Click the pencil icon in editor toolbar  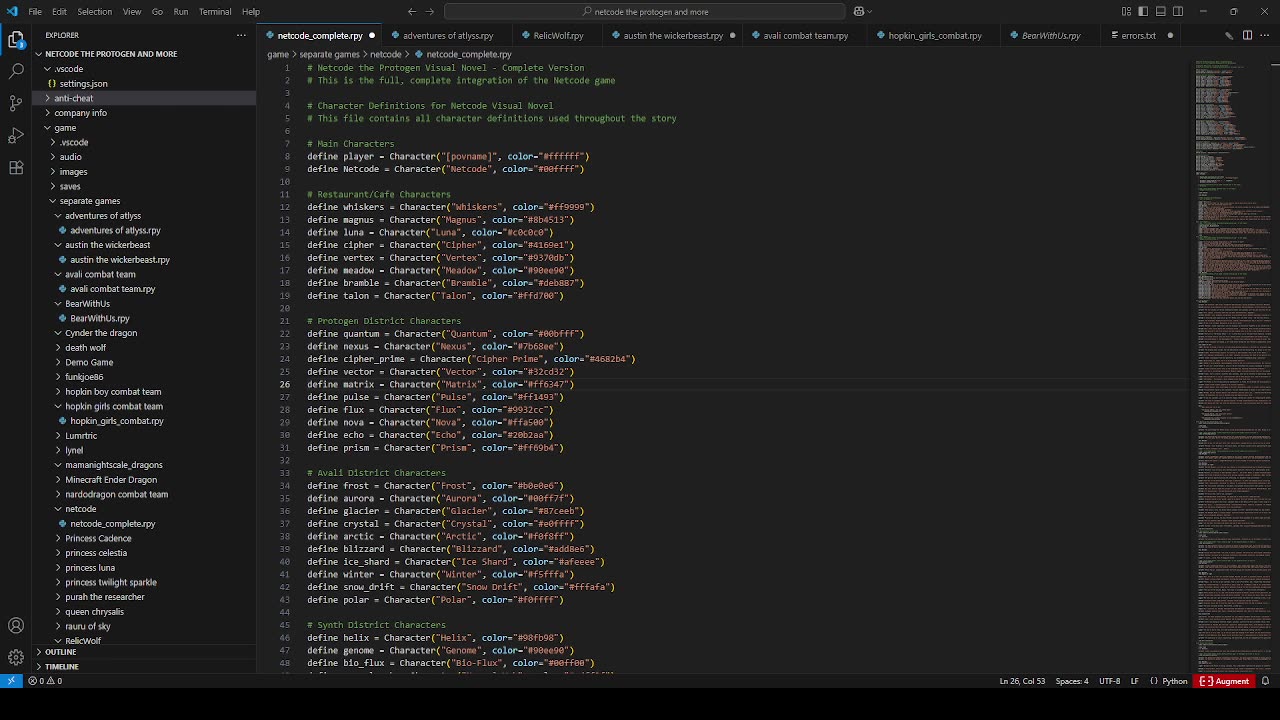(x=1229, y=35)
